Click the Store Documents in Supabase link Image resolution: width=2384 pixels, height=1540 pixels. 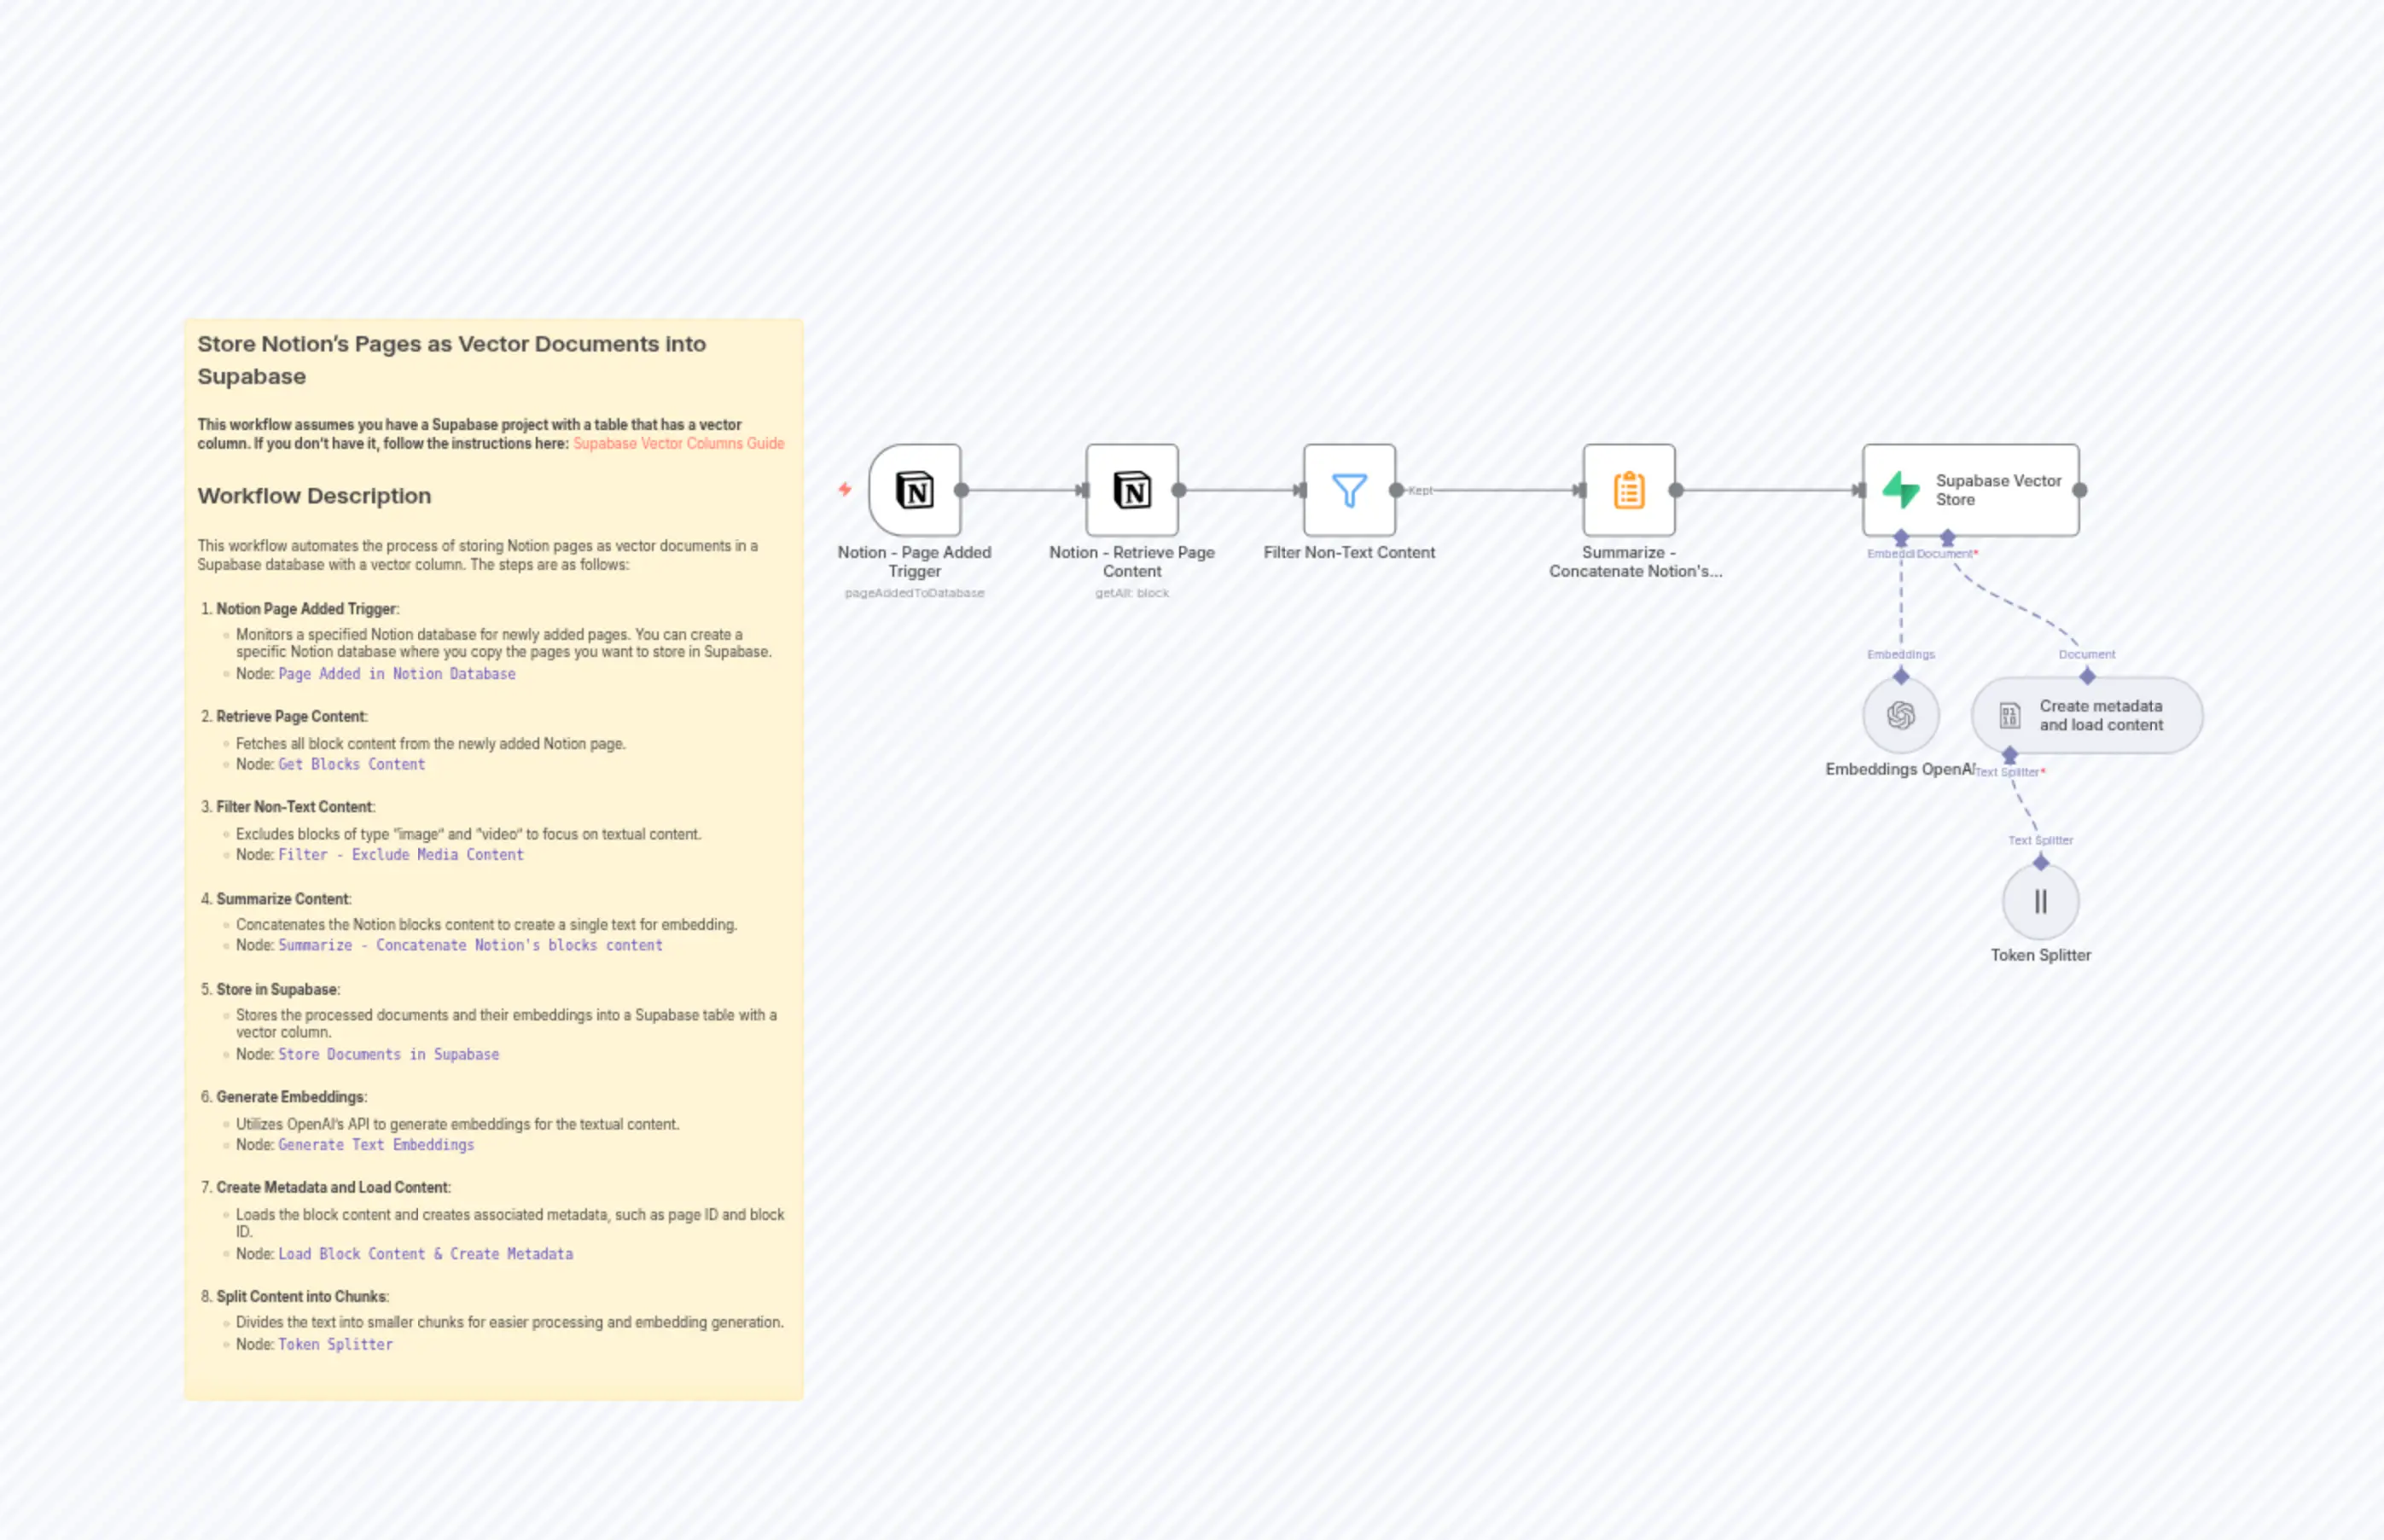(x=389, y=1053)
